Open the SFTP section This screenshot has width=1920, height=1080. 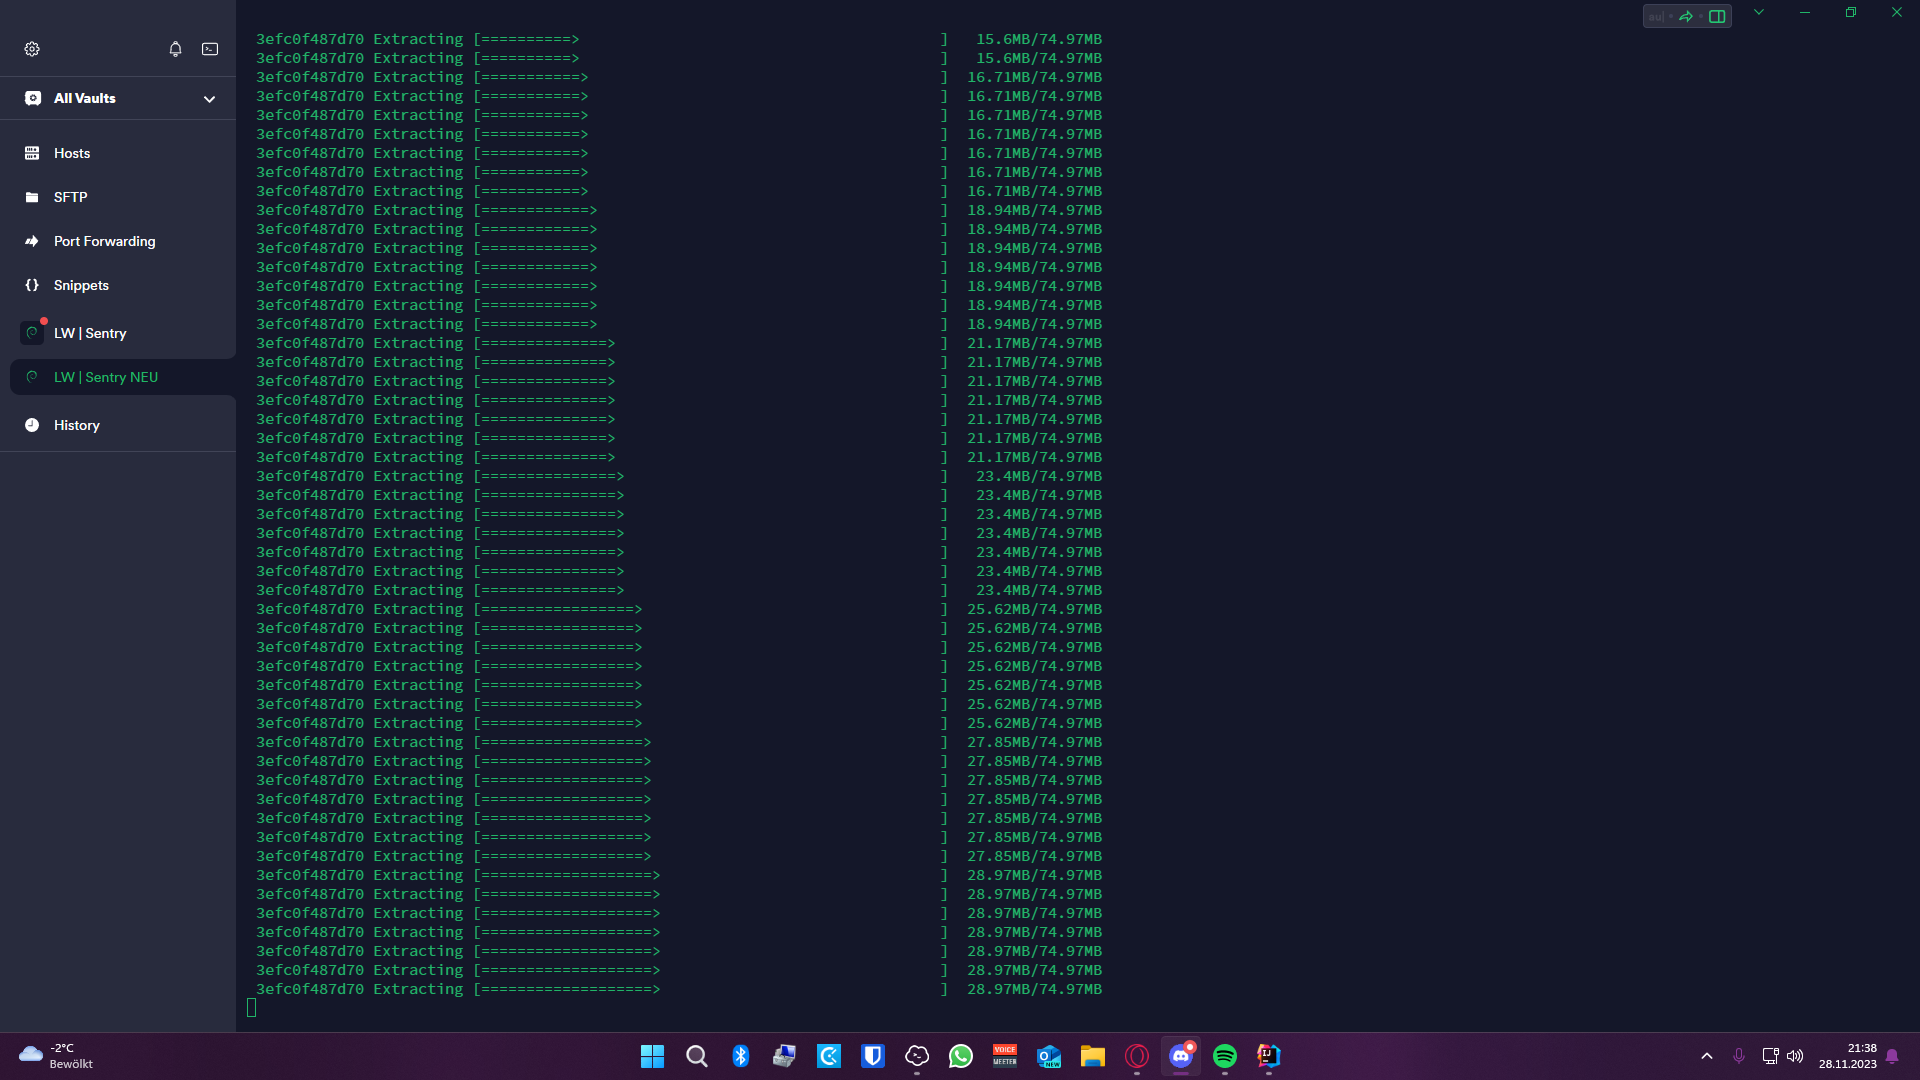click(x=70, y=197)
